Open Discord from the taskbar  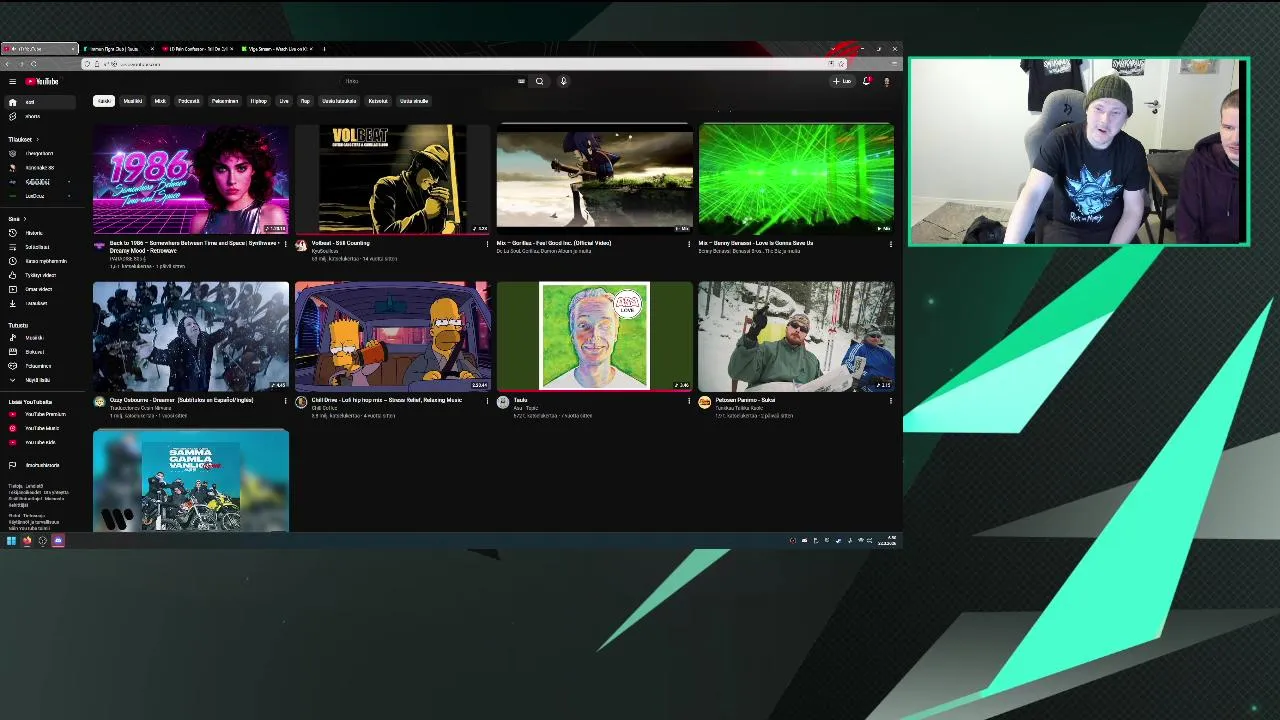pos(58,541)
